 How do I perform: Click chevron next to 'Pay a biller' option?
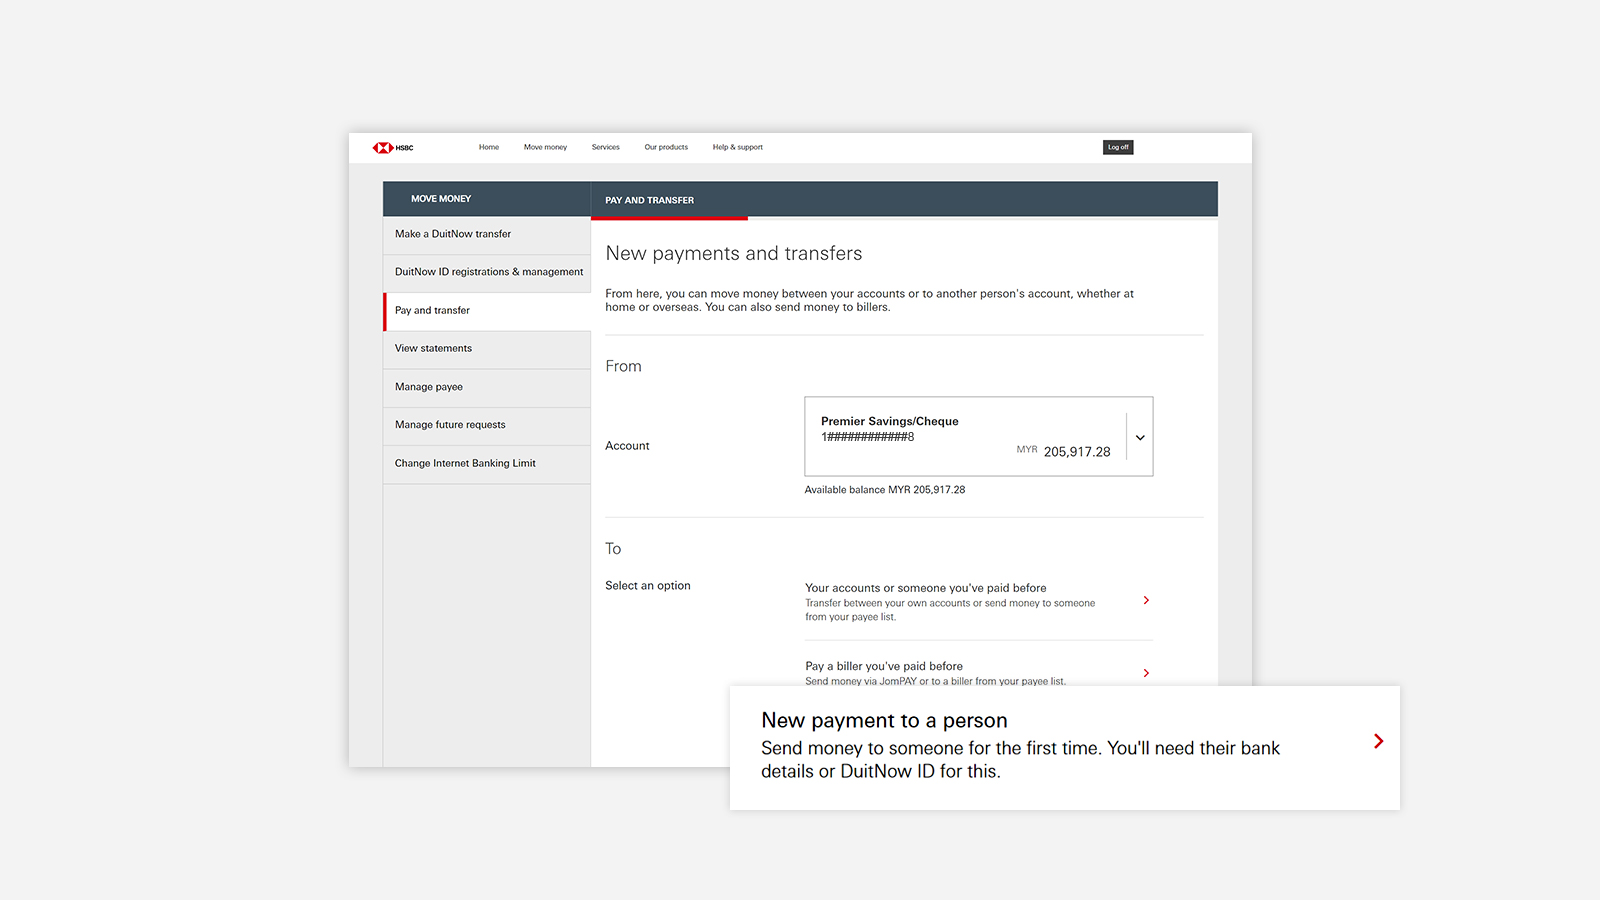[1146, 673]
